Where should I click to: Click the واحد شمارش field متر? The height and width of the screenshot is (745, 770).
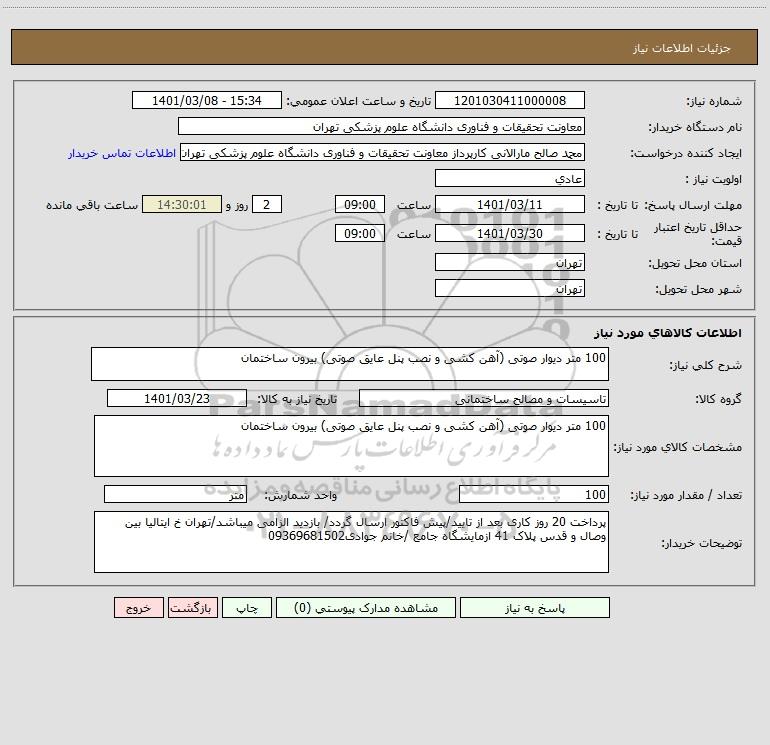tap(175, 495)
